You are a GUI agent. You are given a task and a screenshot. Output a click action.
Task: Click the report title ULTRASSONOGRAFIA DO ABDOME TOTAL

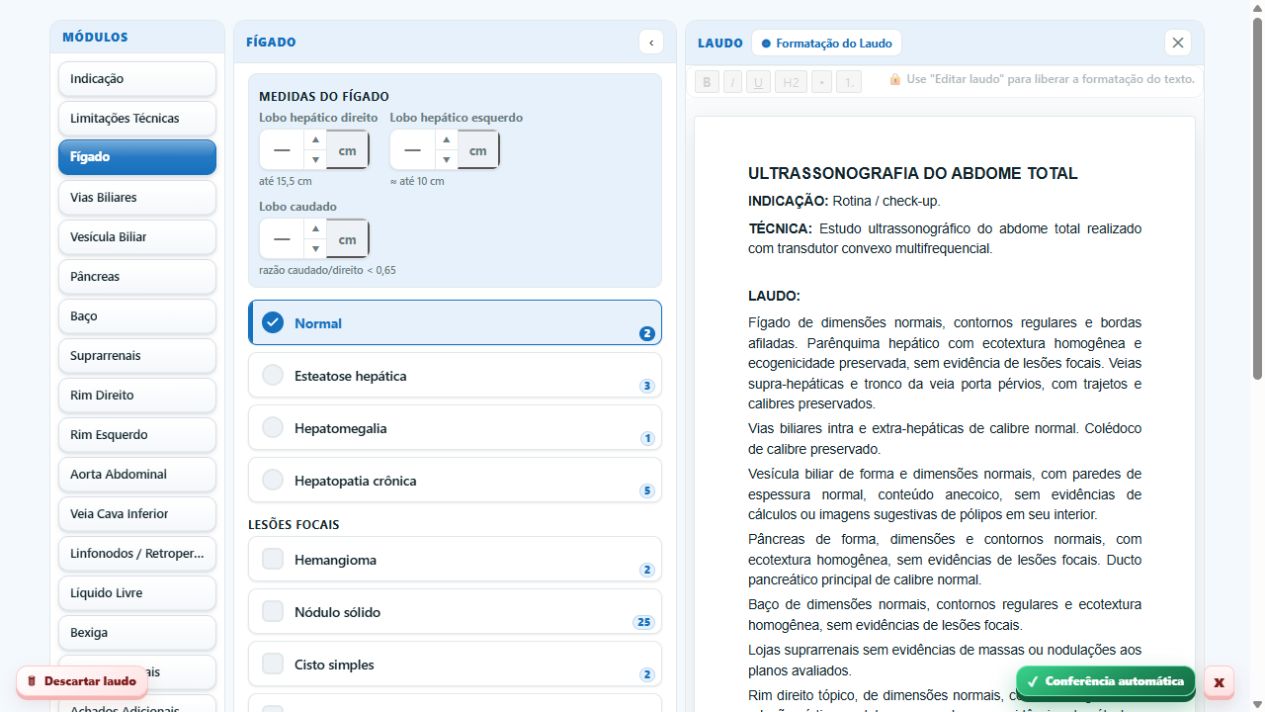coord(913,173)
